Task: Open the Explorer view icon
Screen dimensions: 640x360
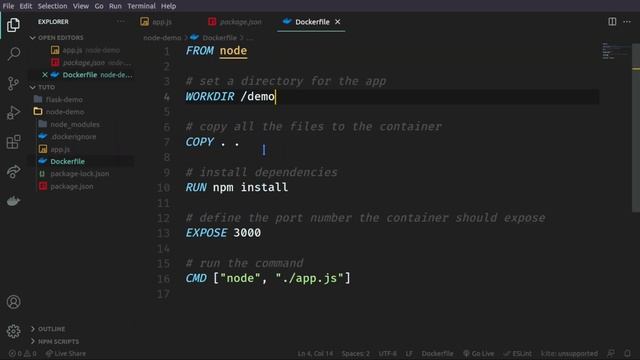Action: coord(13,25)
